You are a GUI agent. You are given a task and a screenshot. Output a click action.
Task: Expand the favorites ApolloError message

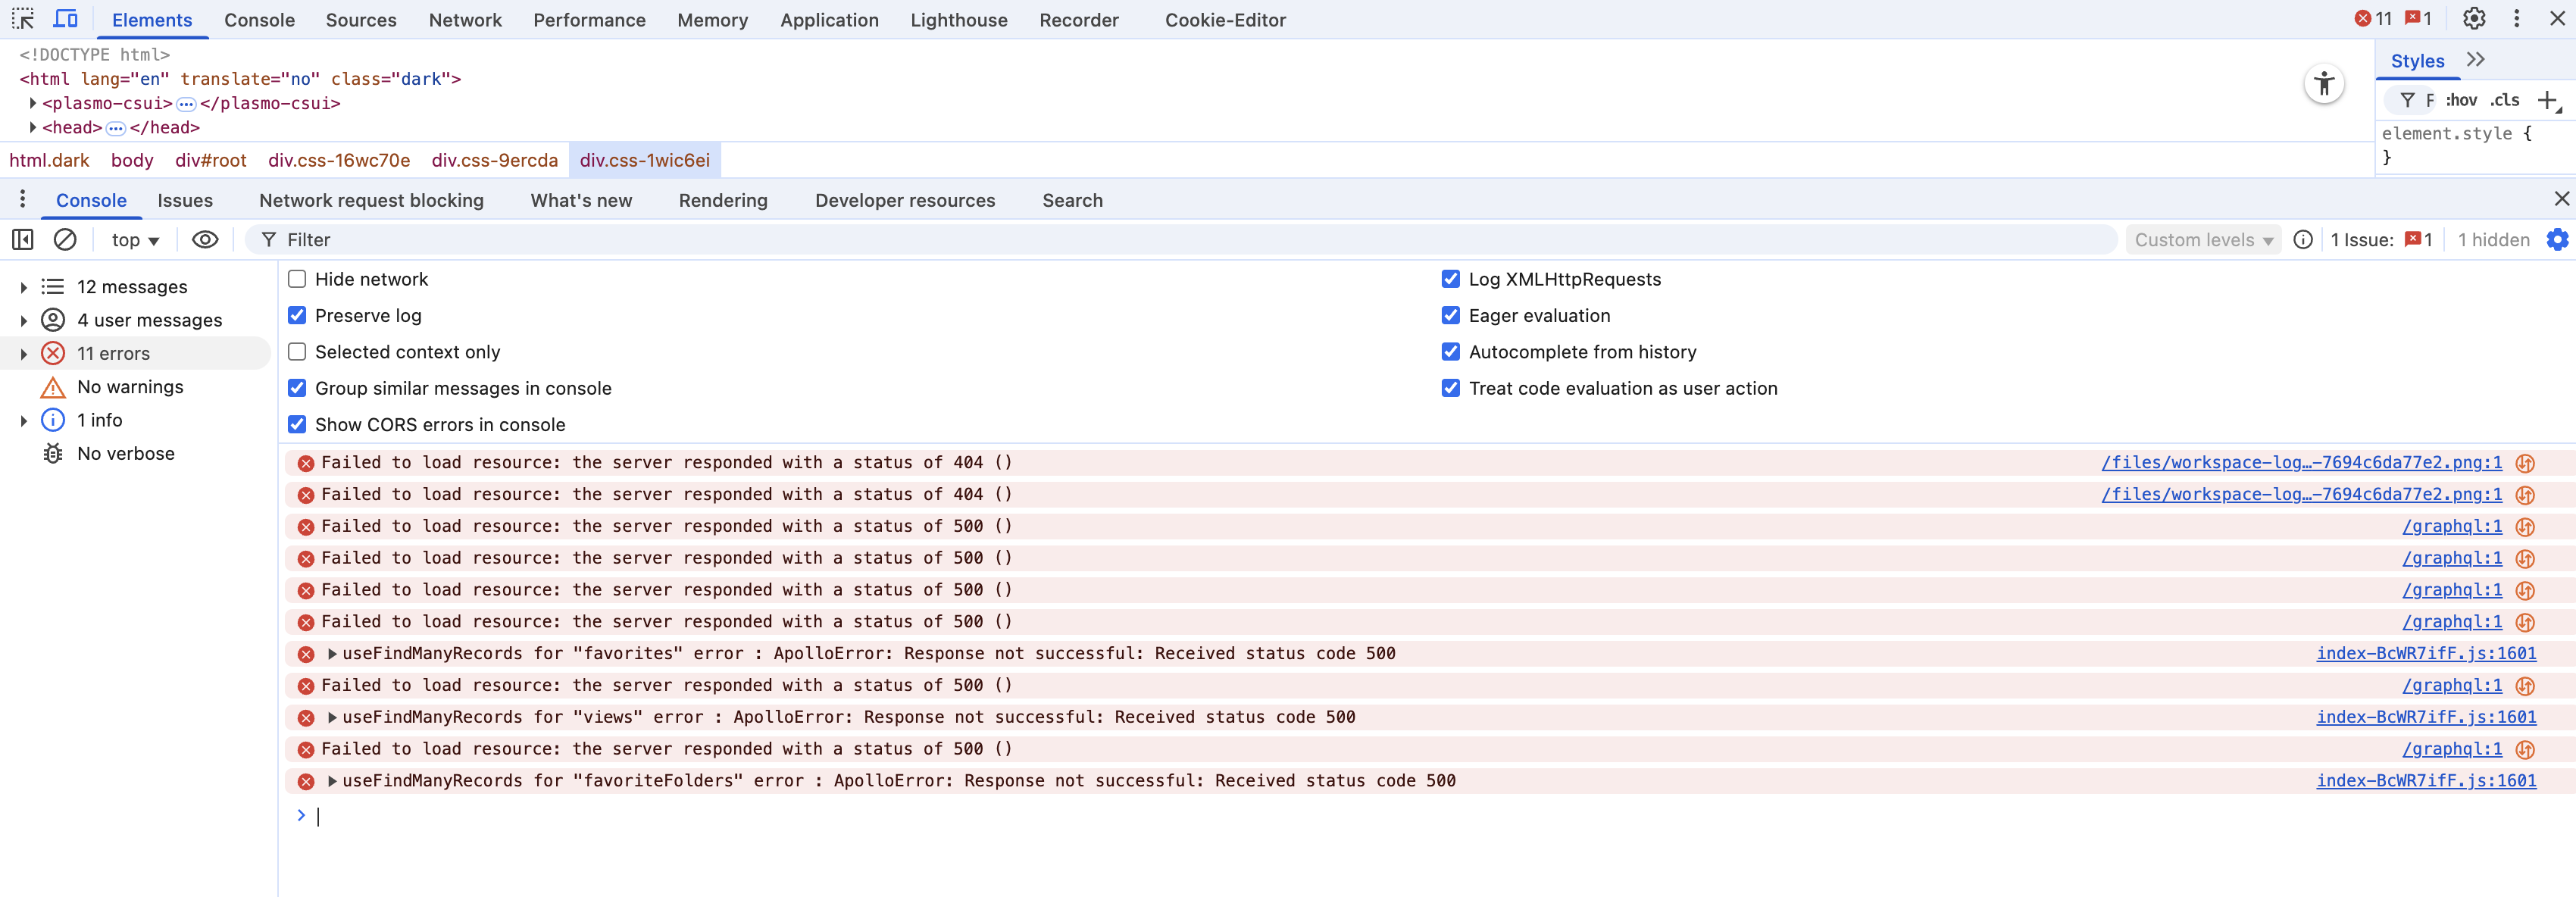click(332, 654)
